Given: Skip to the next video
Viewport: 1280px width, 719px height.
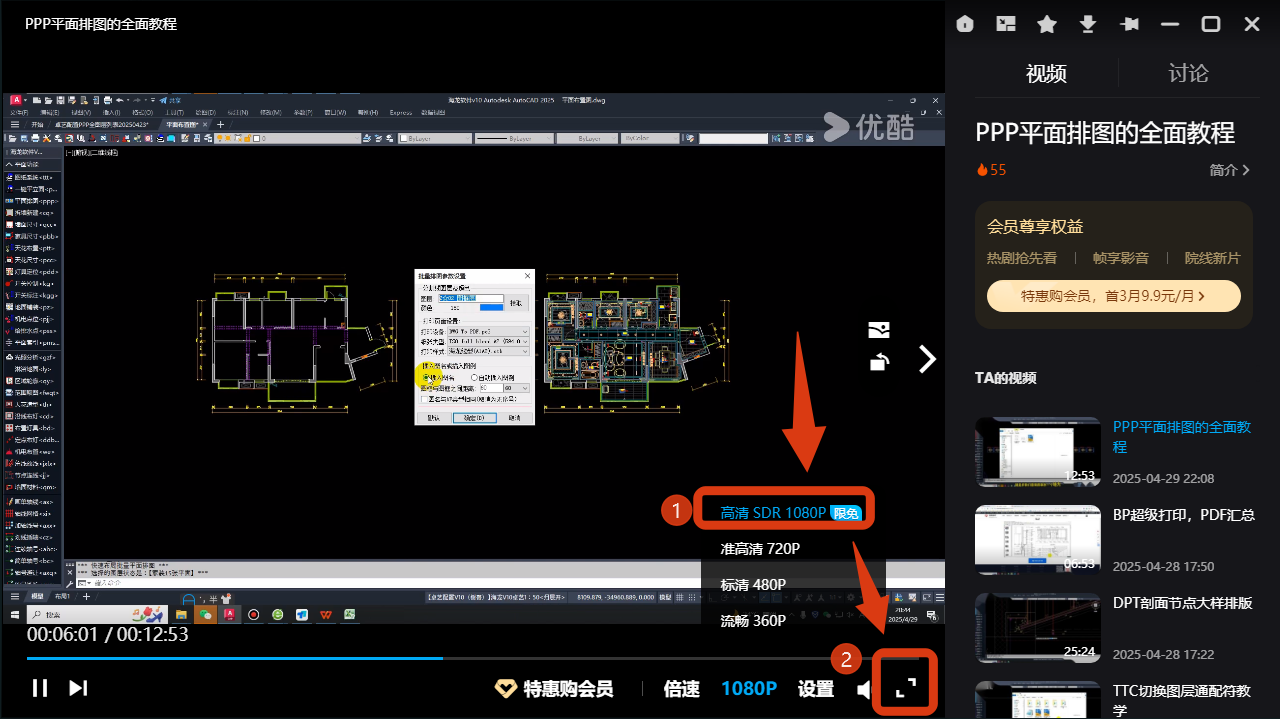Looking at the screenshot, I should pyautogui.click(x=78, y=688).
